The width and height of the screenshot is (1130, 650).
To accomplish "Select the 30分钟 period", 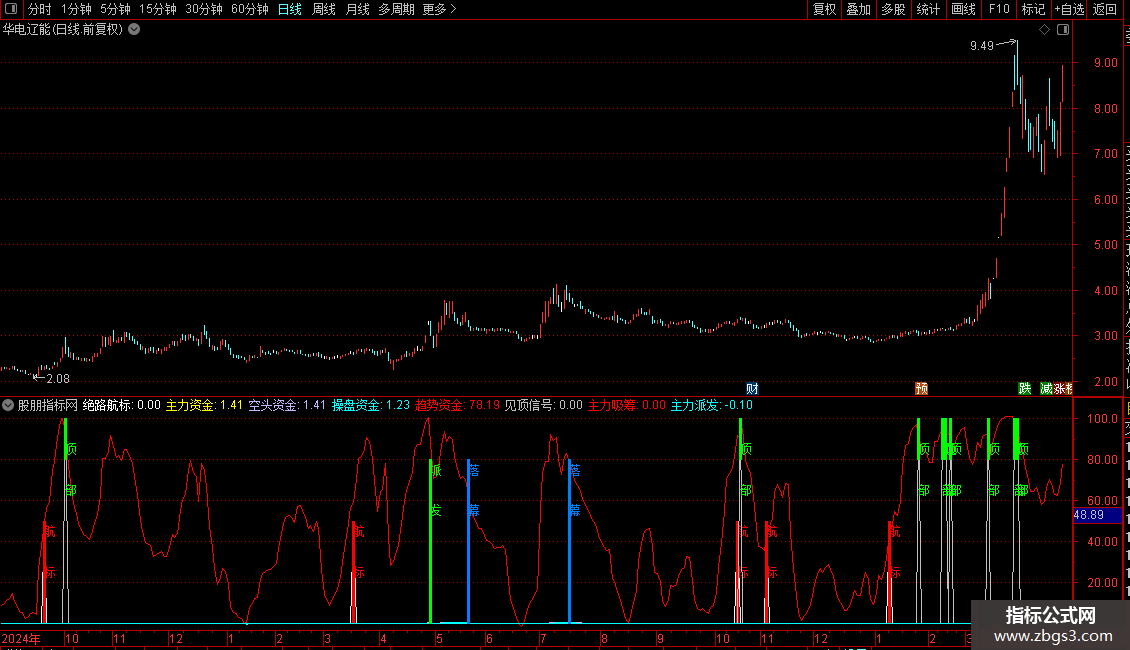I will [203, 9].
